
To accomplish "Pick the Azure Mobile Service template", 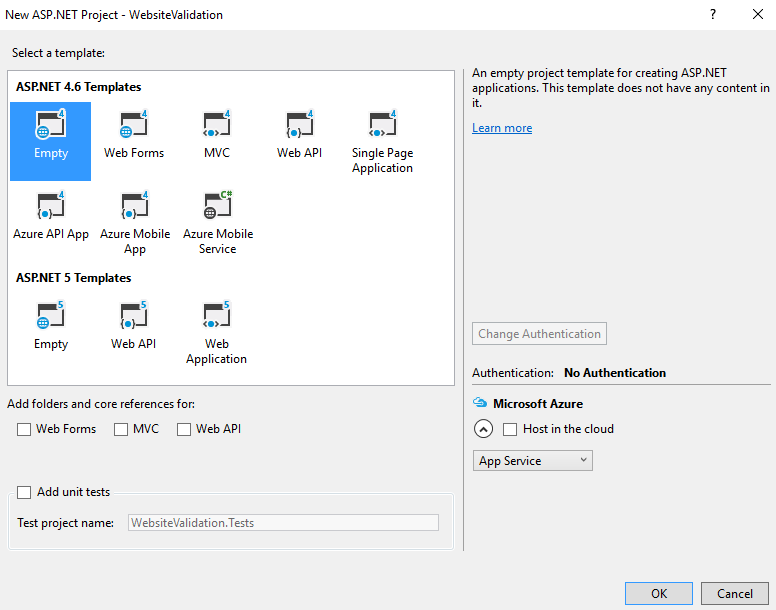I will click(x=217, y=207).
